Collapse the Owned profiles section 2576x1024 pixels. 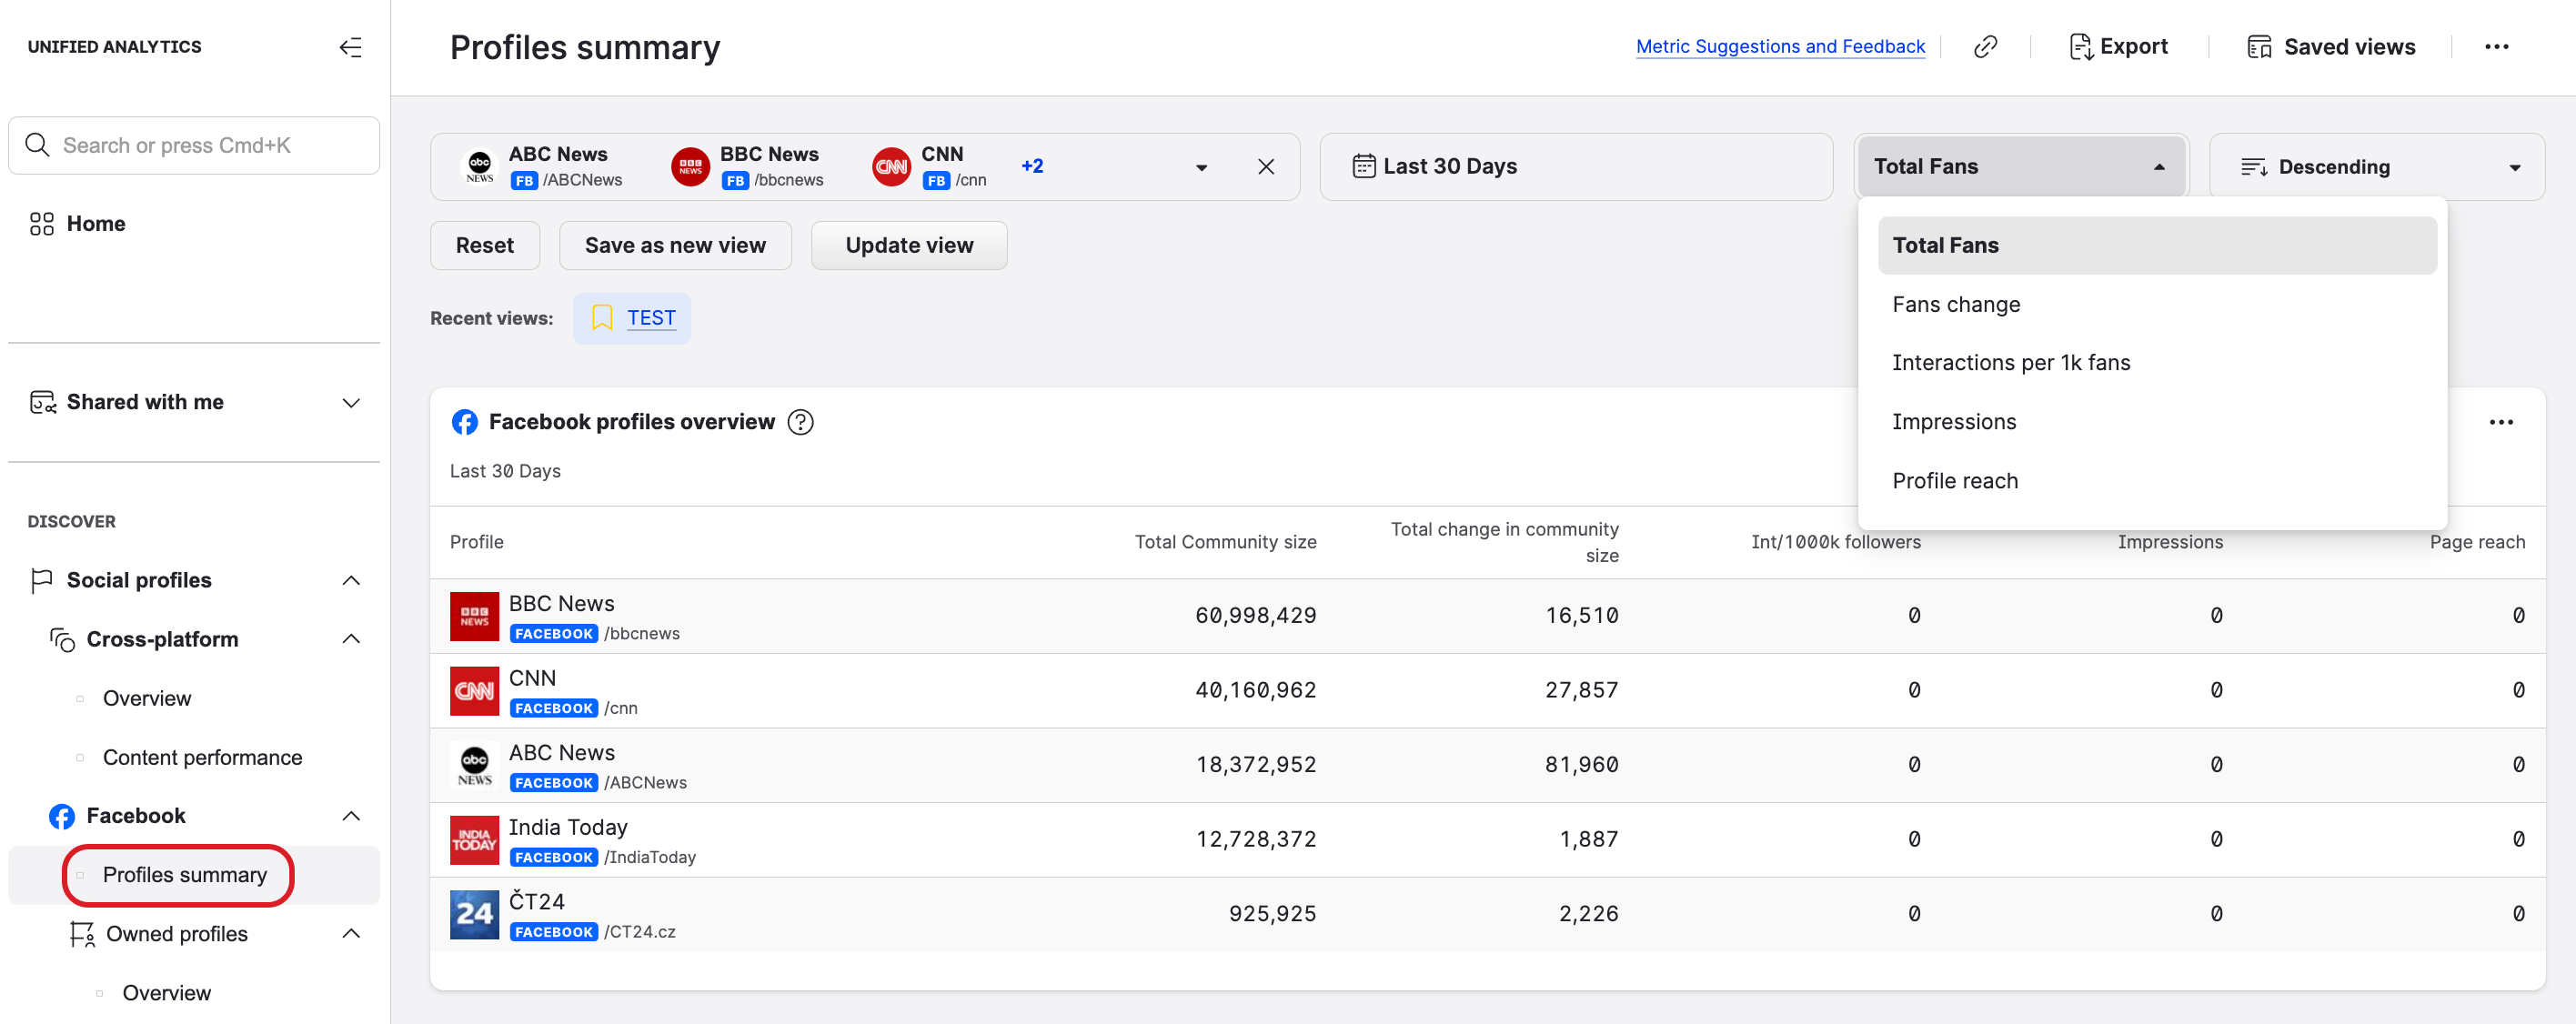tap(350, 933)
